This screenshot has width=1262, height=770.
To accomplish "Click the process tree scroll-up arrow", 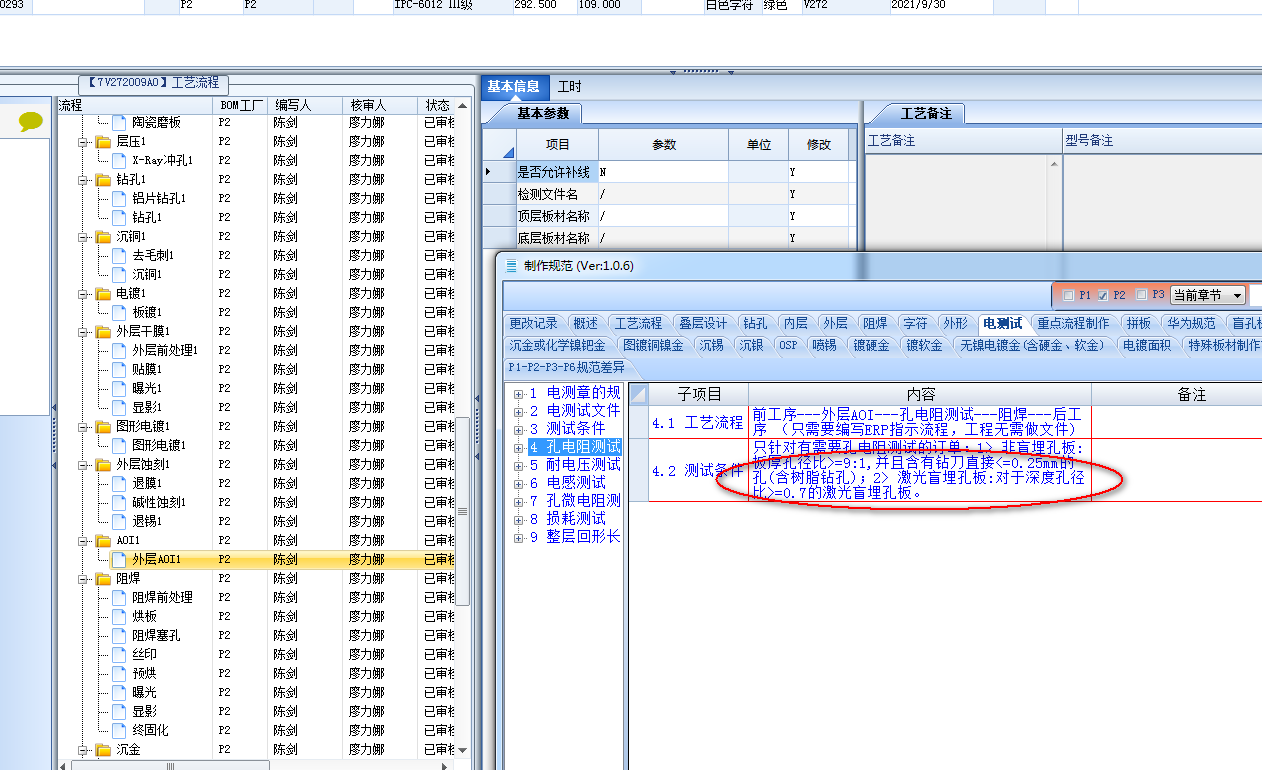I will [x=462, y=105].
